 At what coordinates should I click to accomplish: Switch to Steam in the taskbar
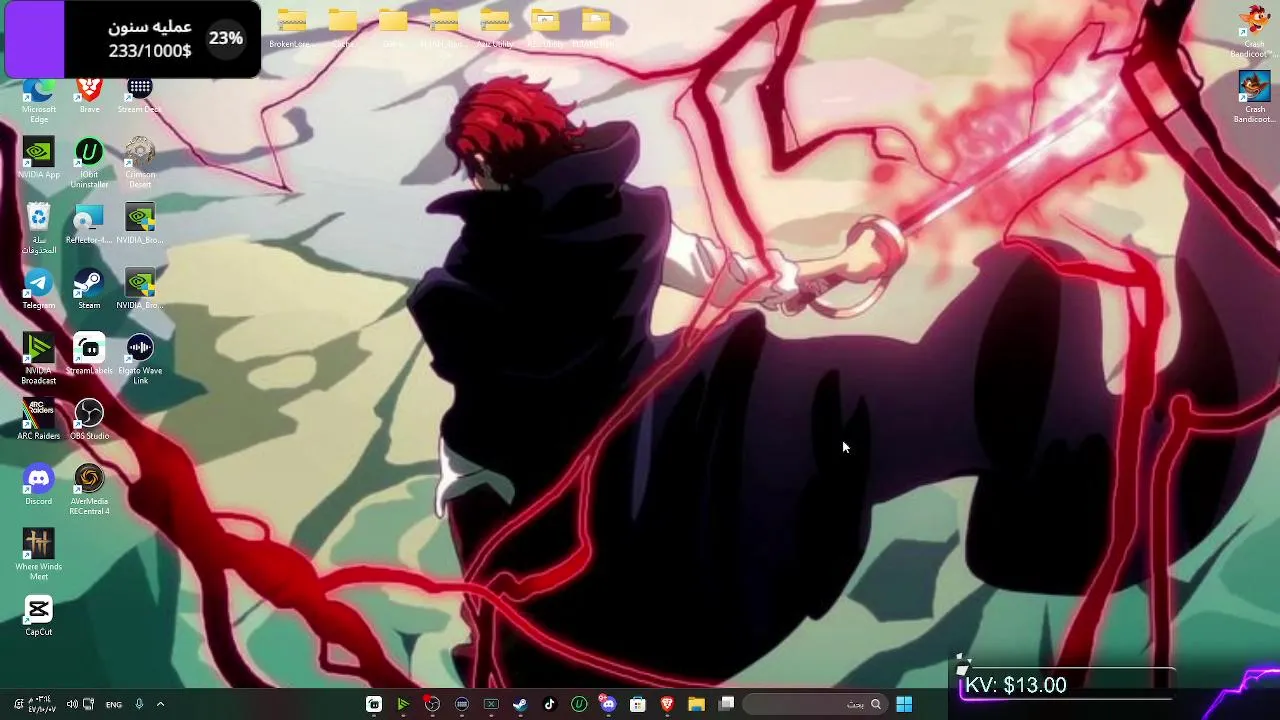(x=520, y=704)
